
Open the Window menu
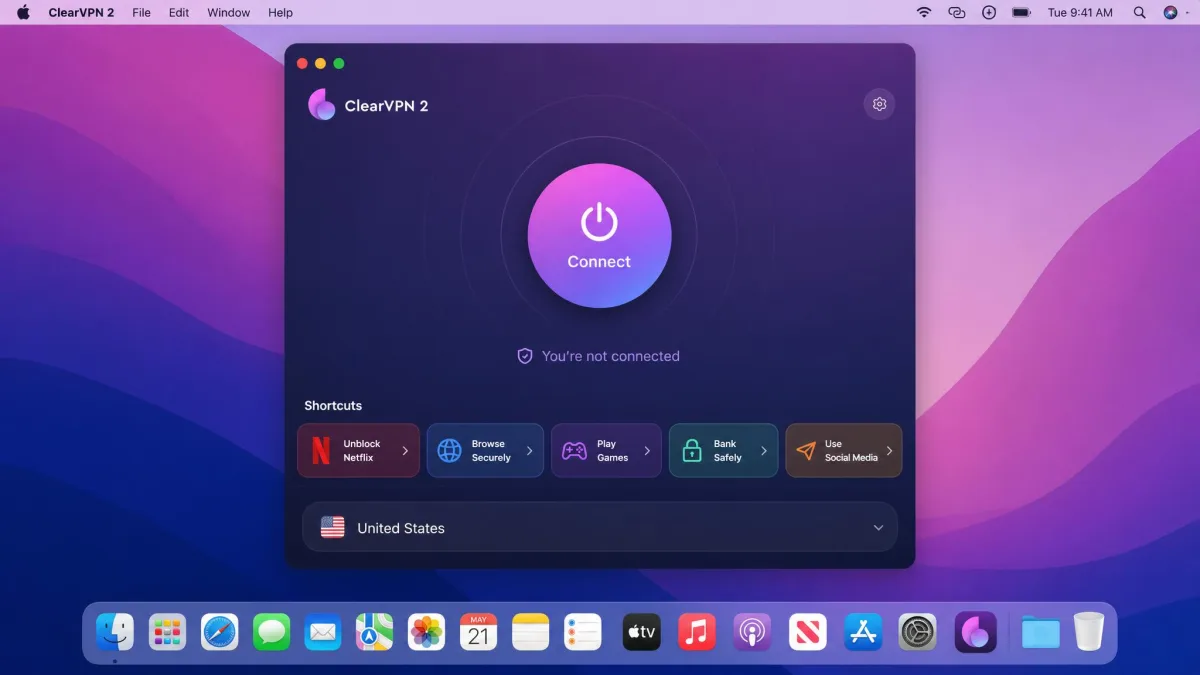click(228, 12)
